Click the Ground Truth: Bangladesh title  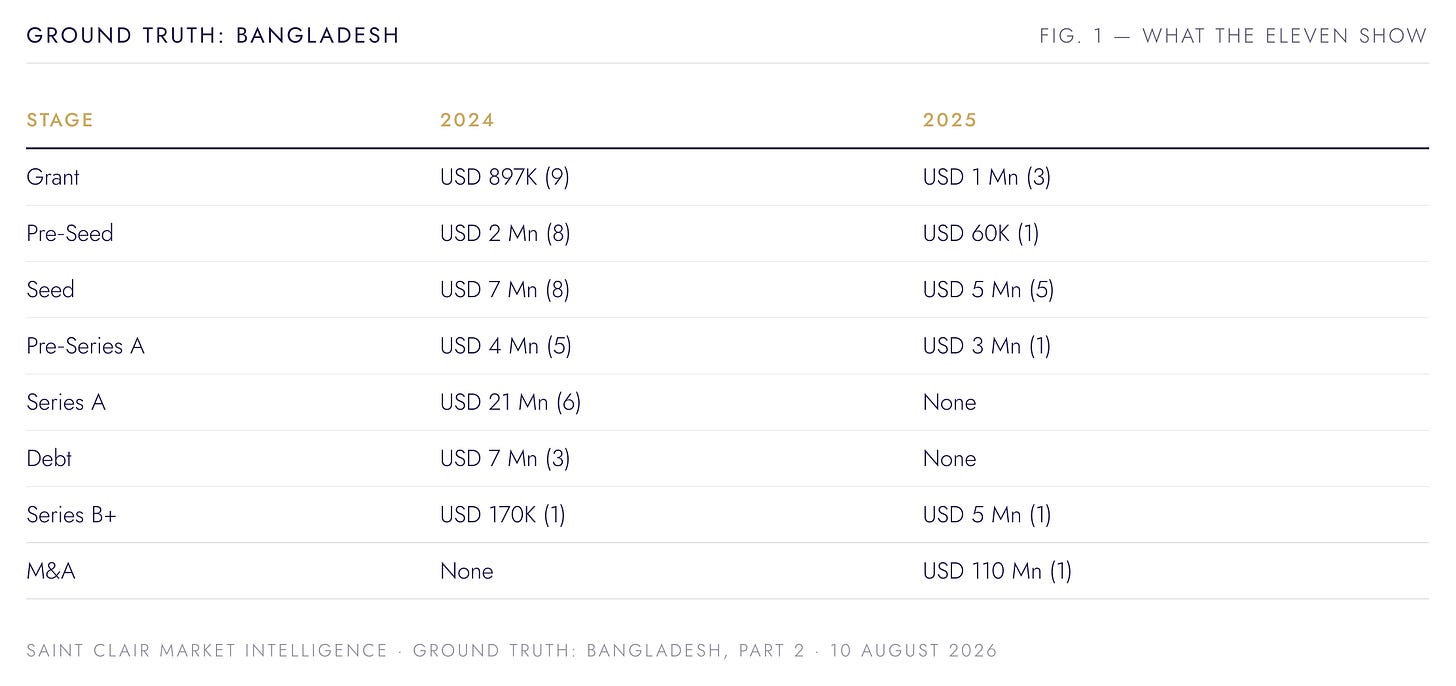[x=213, y=35]
